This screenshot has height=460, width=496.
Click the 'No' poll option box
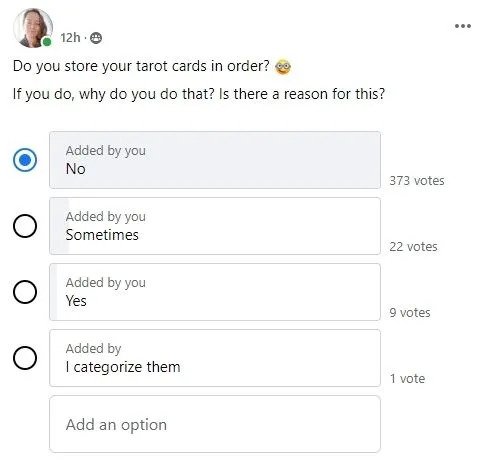coord(215,160)
